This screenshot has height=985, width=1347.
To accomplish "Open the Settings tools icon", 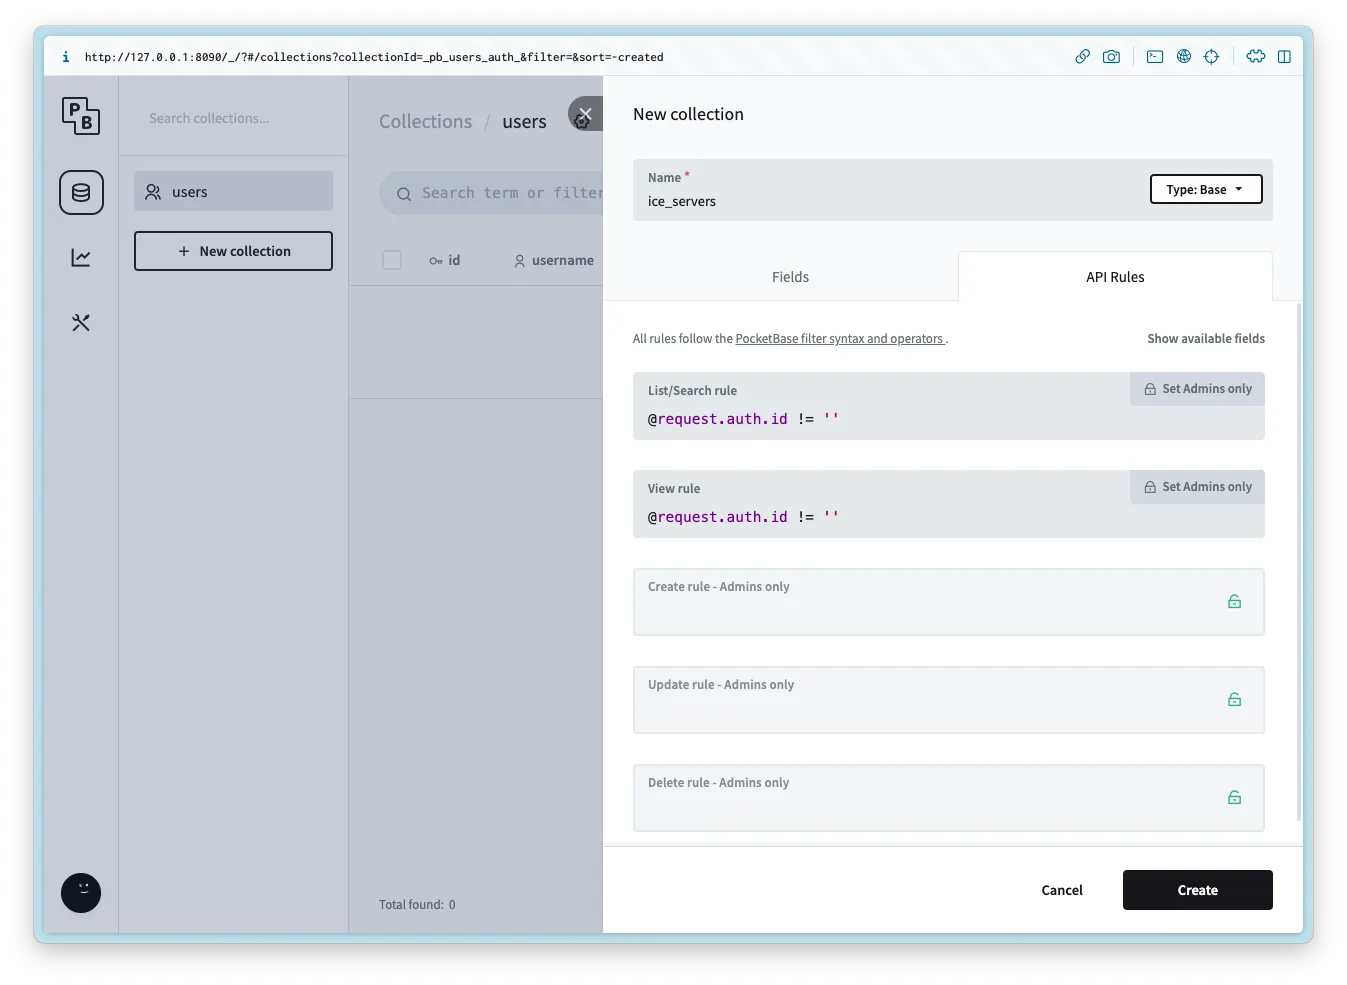I will pyautogui.click(x=81, y=323).
